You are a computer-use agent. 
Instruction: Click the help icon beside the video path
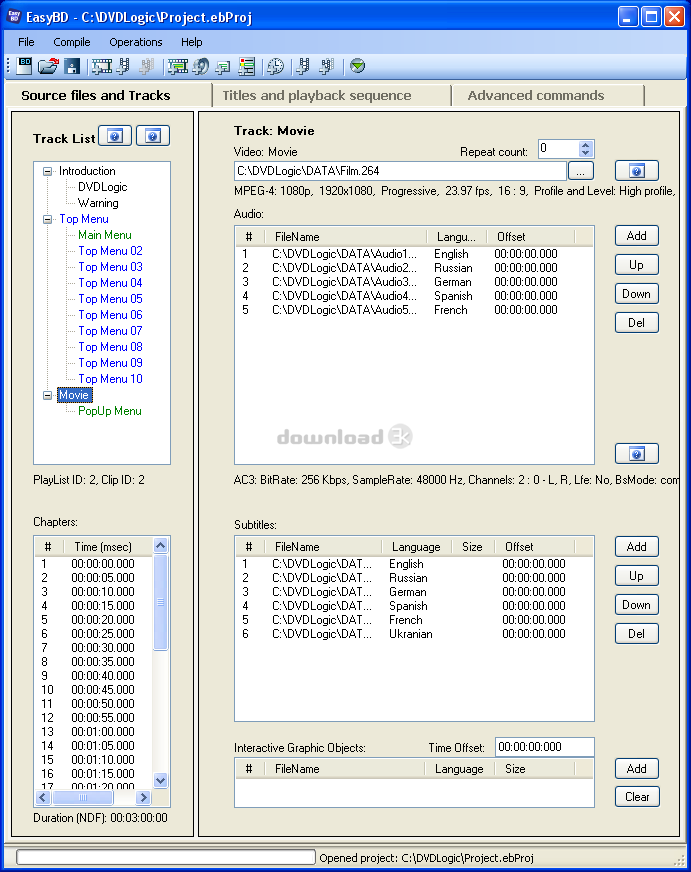[636, 170]
